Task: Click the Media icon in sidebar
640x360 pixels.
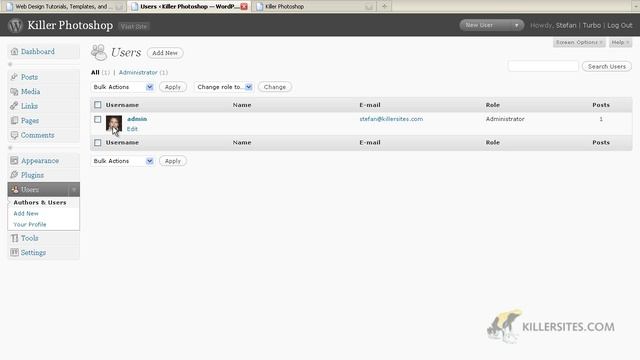Action: (x=14, y=91)
